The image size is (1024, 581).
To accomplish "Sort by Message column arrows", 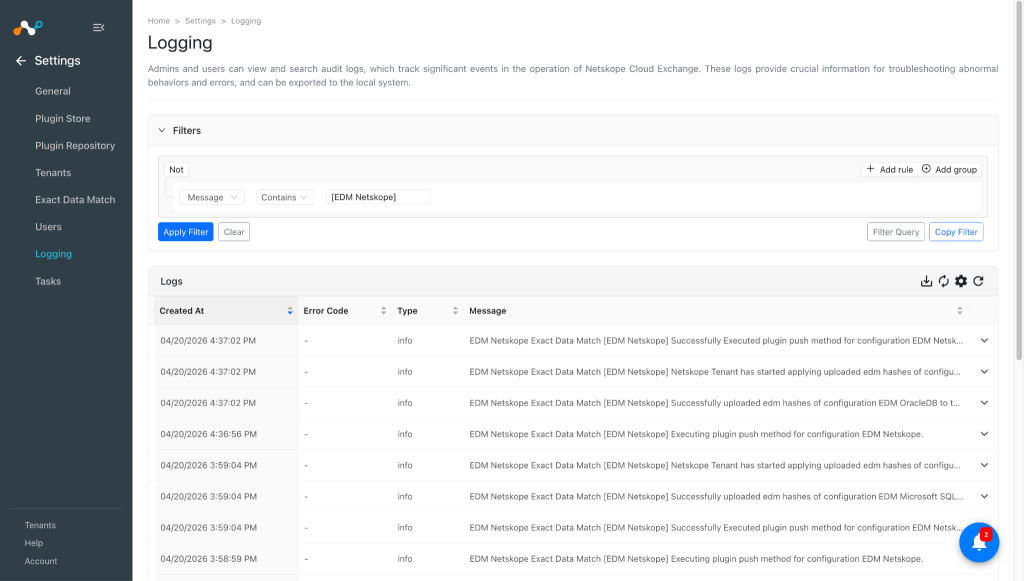I will [x=959, y=311].
